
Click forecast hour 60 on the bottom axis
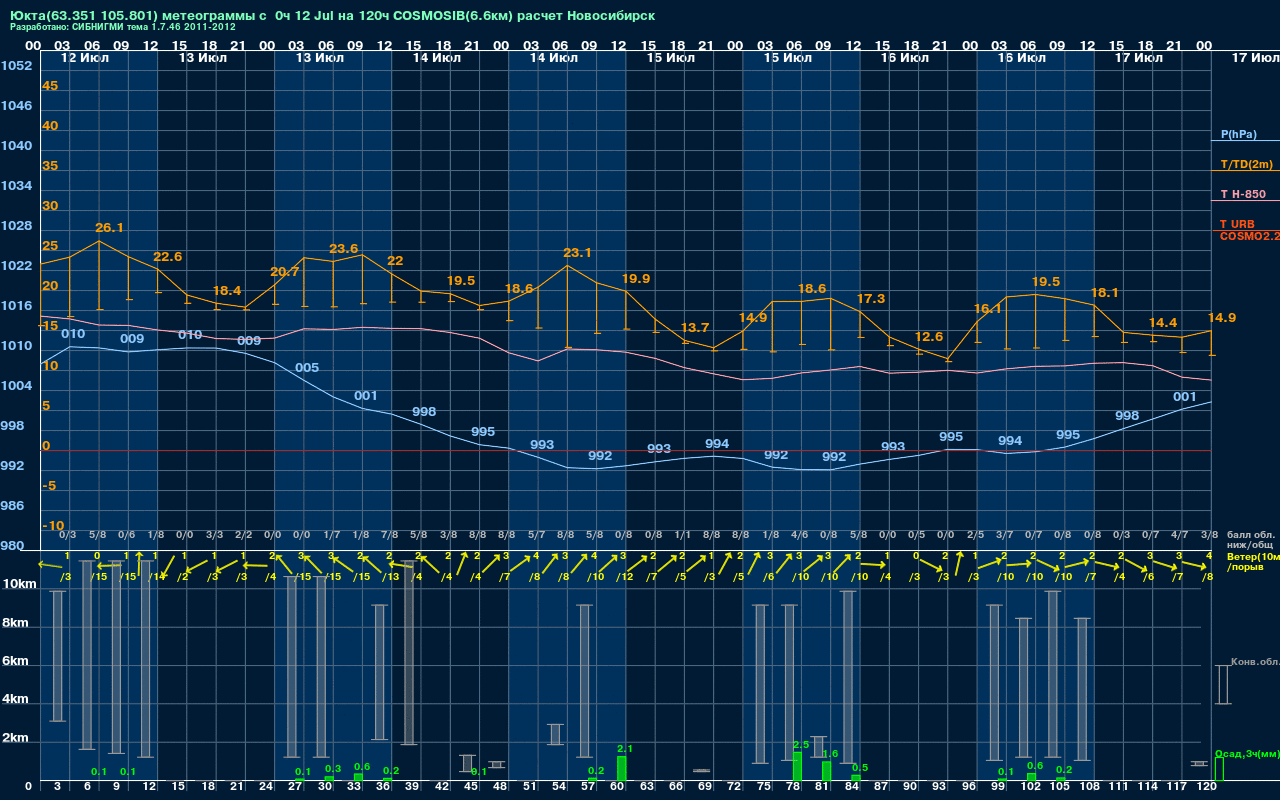click(619, 788)
